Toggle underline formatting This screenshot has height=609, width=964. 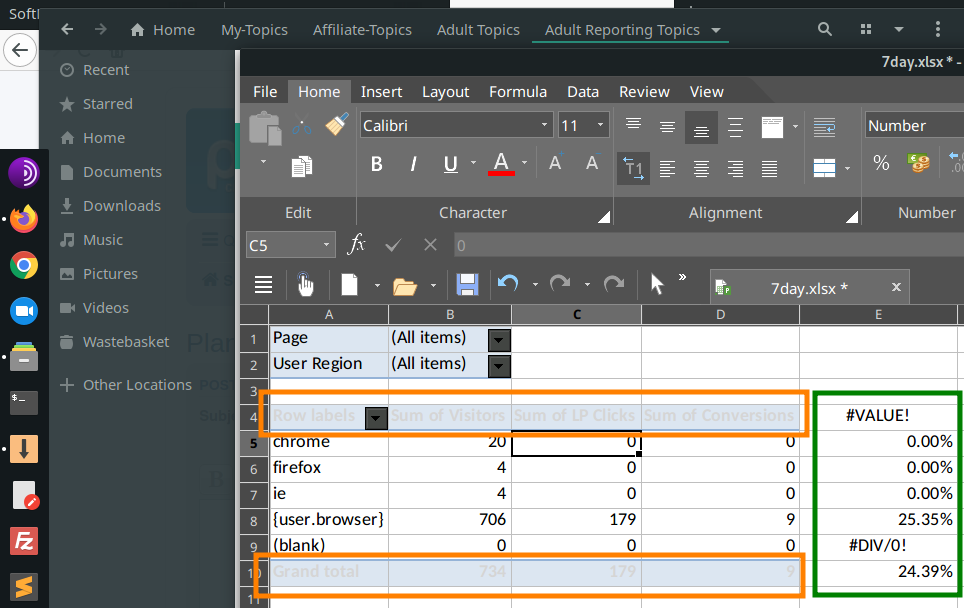click(x=450, y=164)
